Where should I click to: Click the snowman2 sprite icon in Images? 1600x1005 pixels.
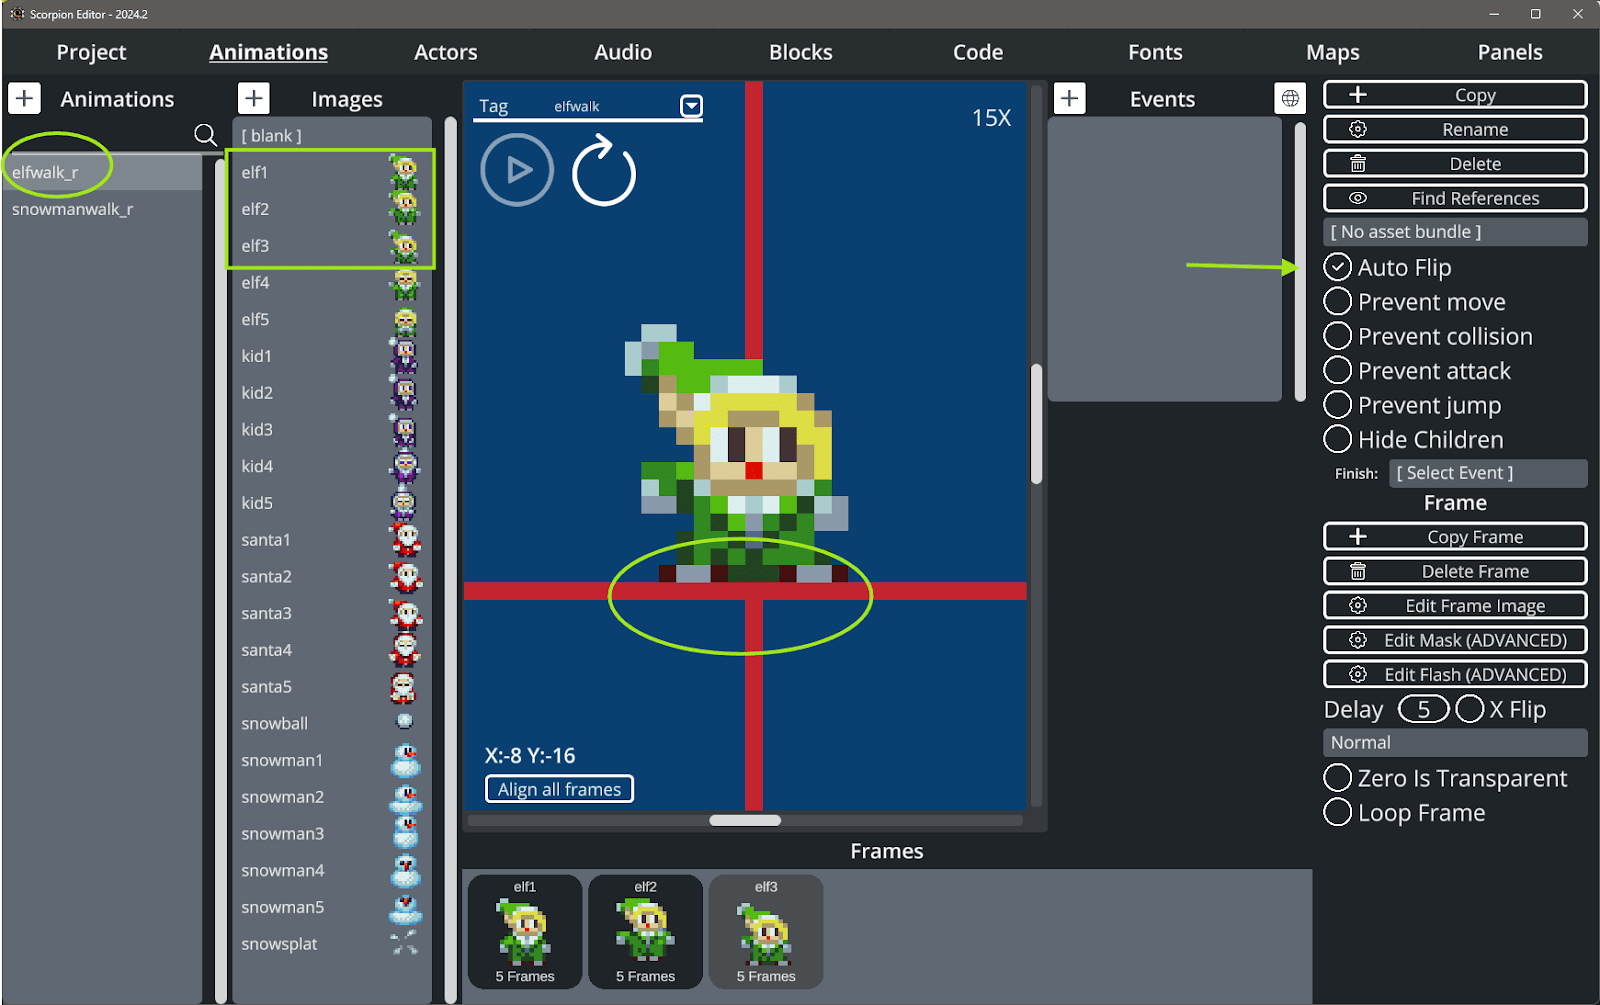tap(404, 797)
